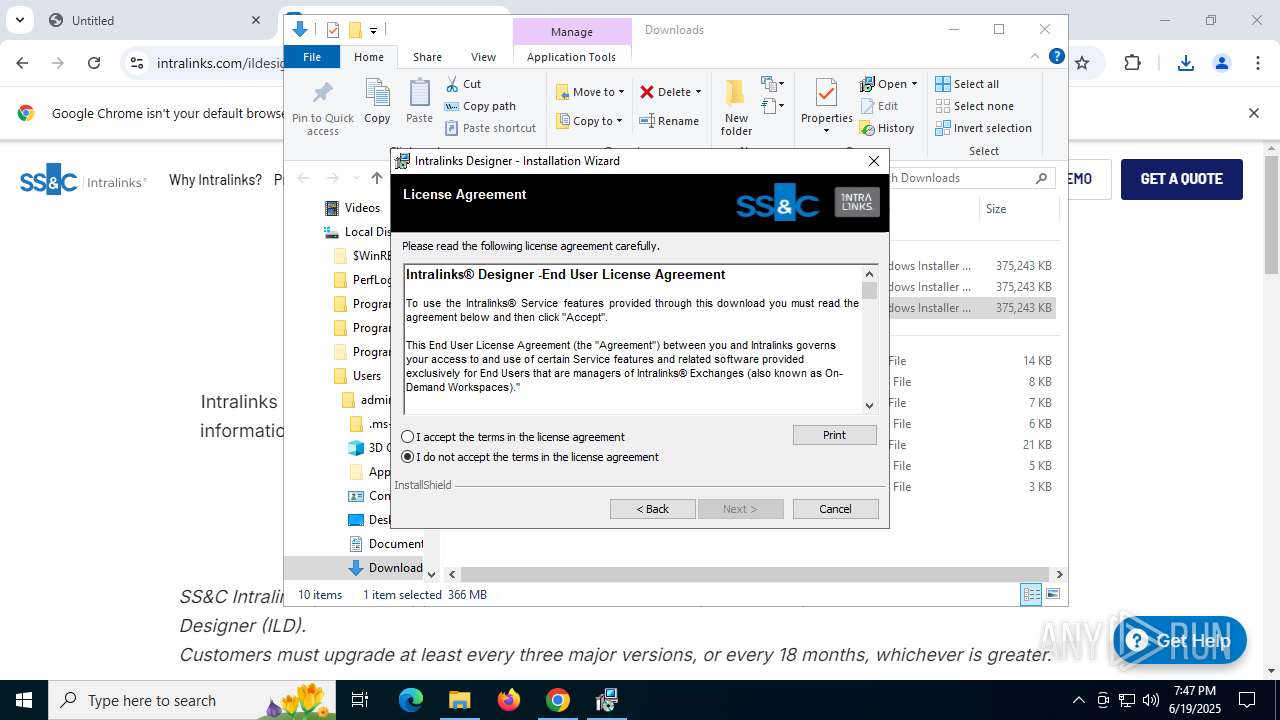Open Chrome Extensions puzzle icon
The image size is (1280, 720).
coord(1132,63)
